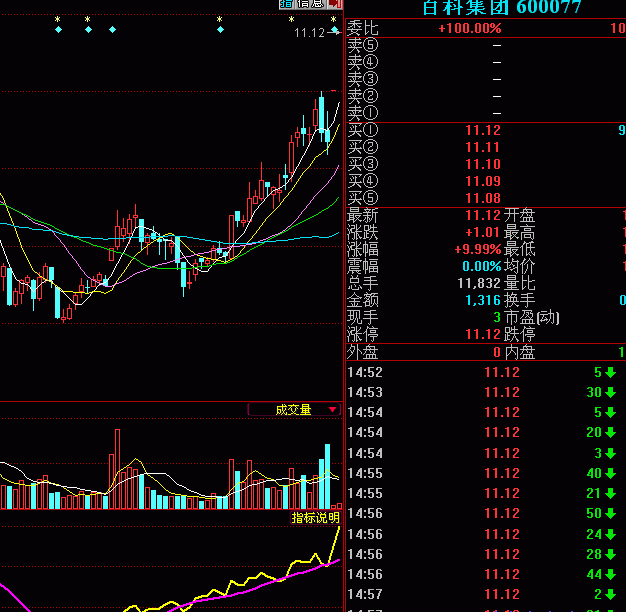Click the 卖① ask row label
The image size is (626, 612).
pyautogui.click(x=363, y=113)
